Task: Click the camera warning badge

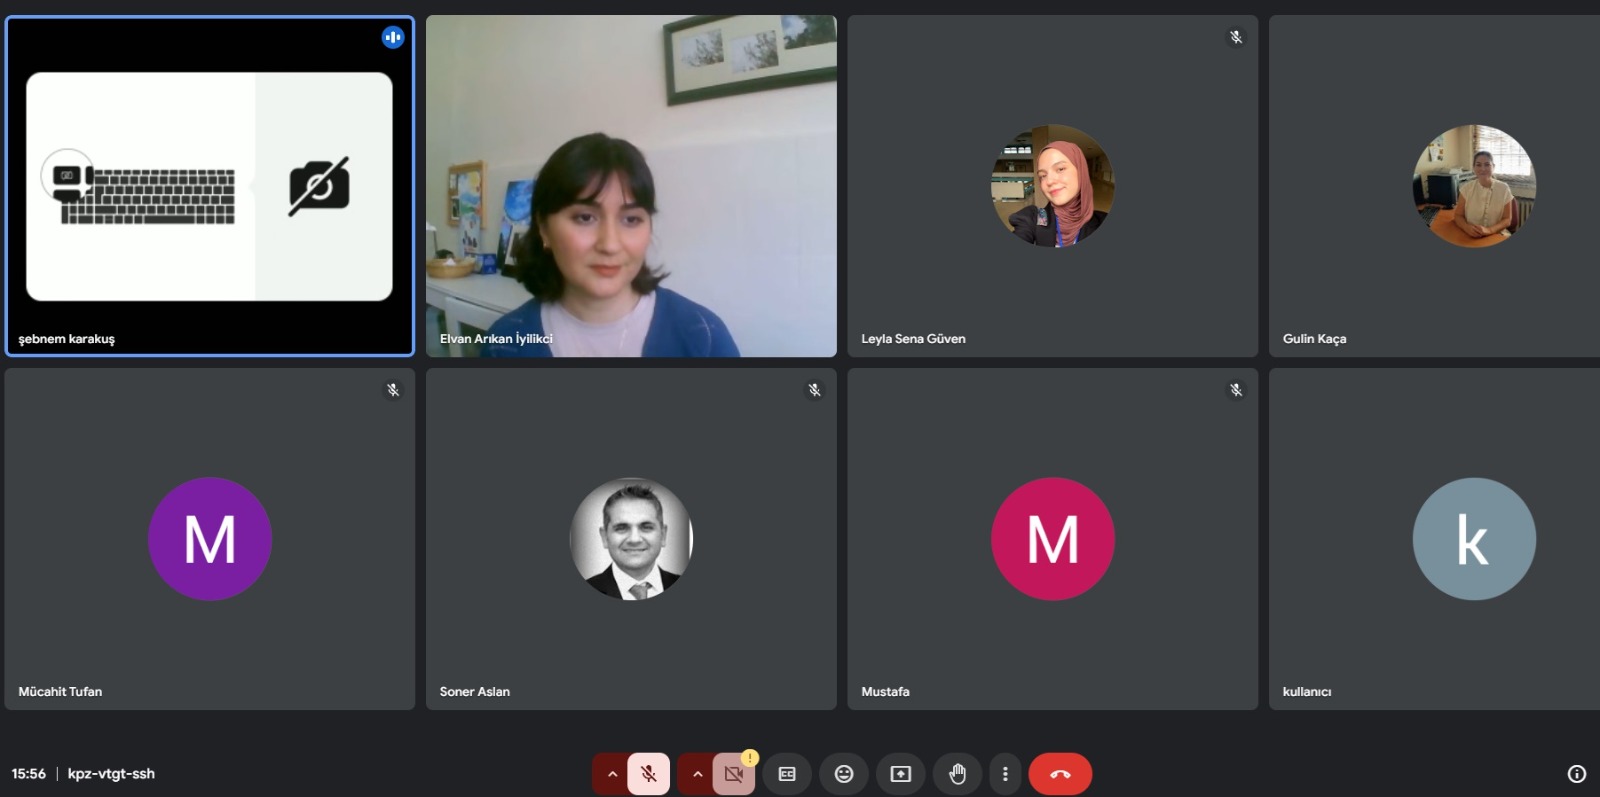Action: tap(750, 758)
